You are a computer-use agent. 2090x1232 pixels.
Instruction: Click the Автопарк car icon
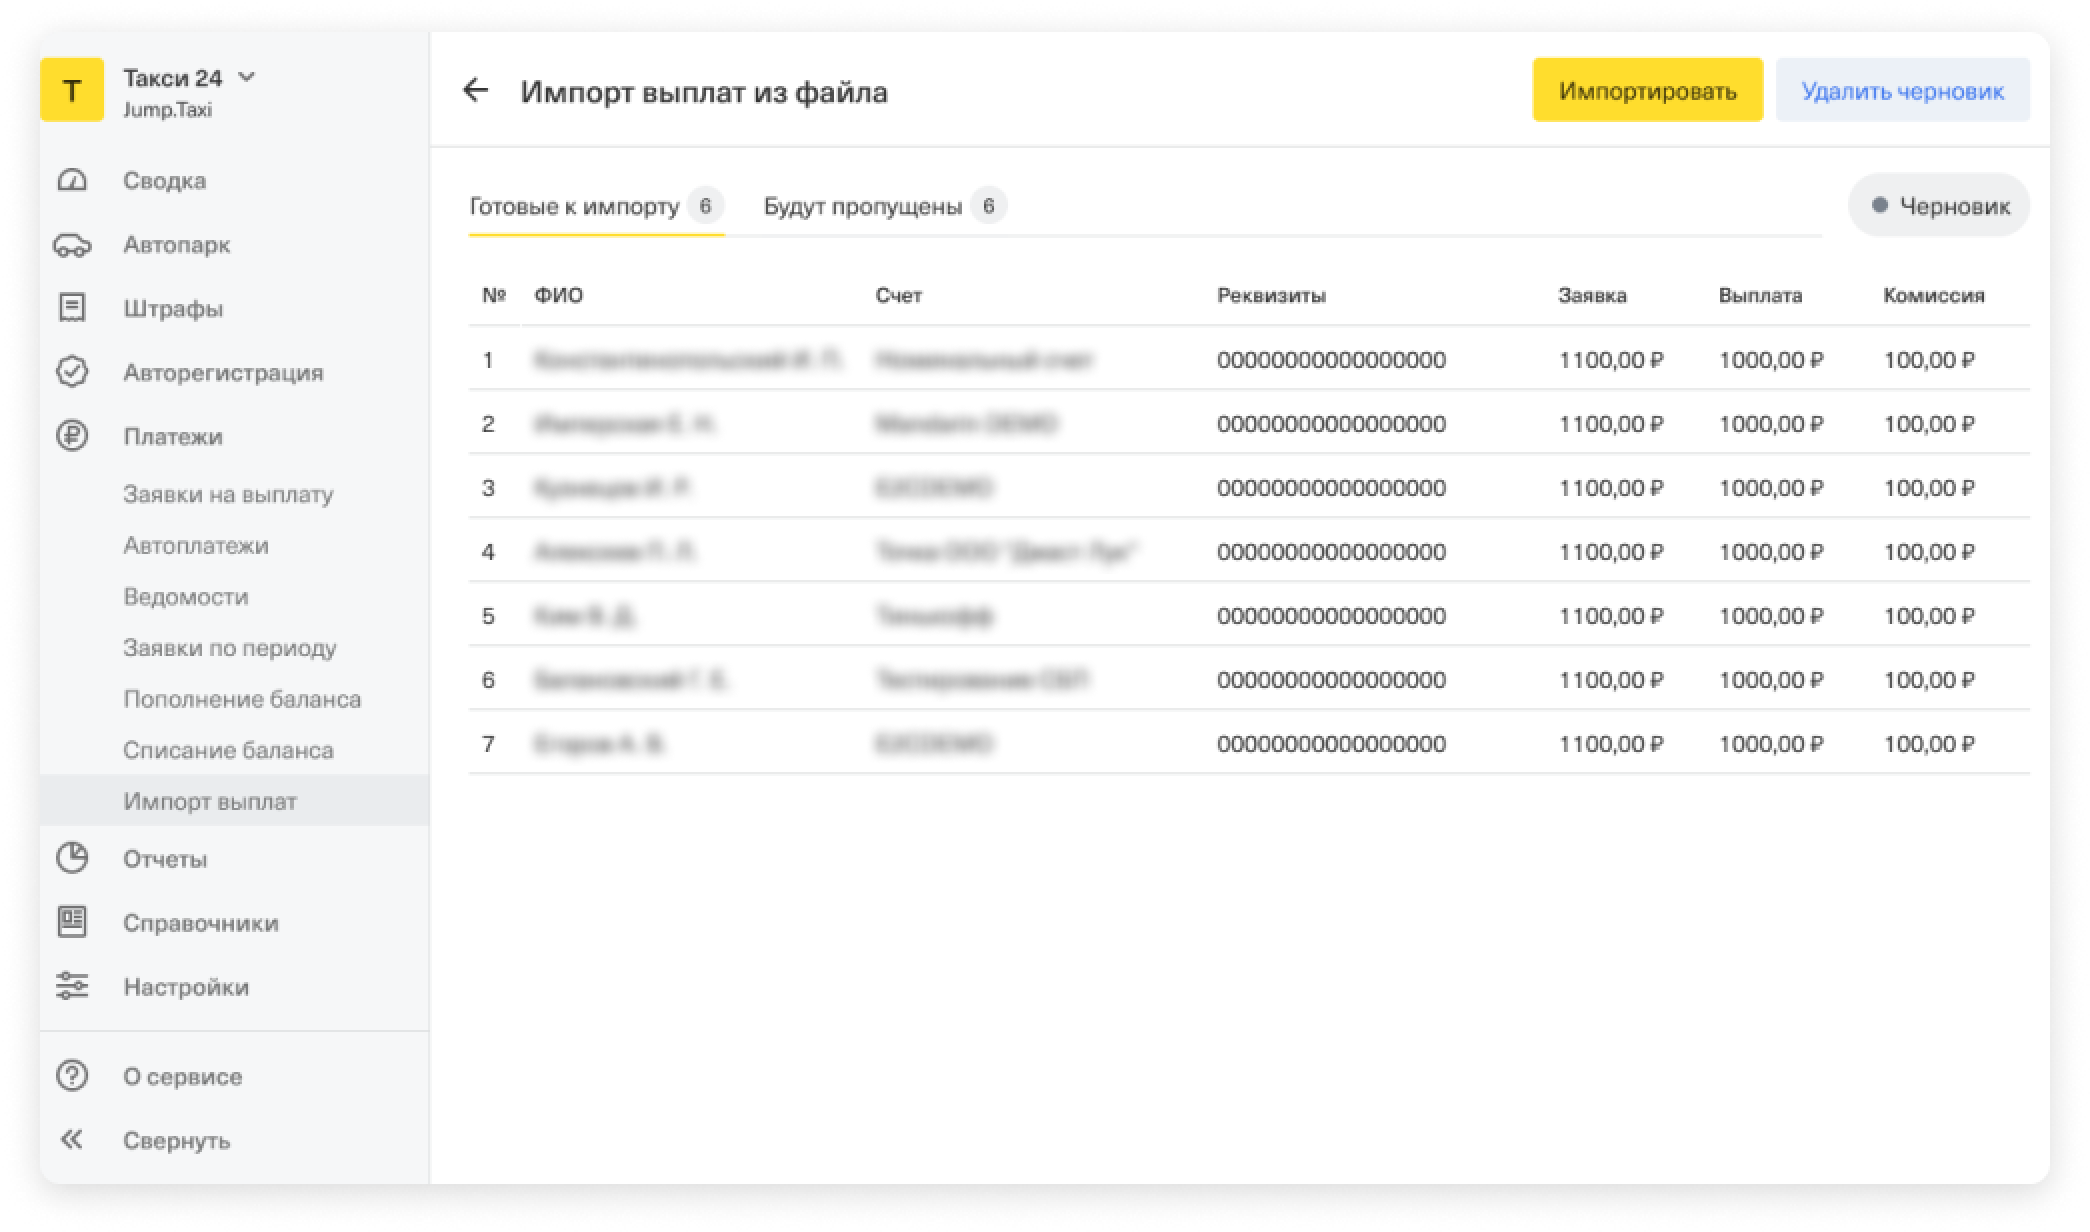[x=72, y=245]
